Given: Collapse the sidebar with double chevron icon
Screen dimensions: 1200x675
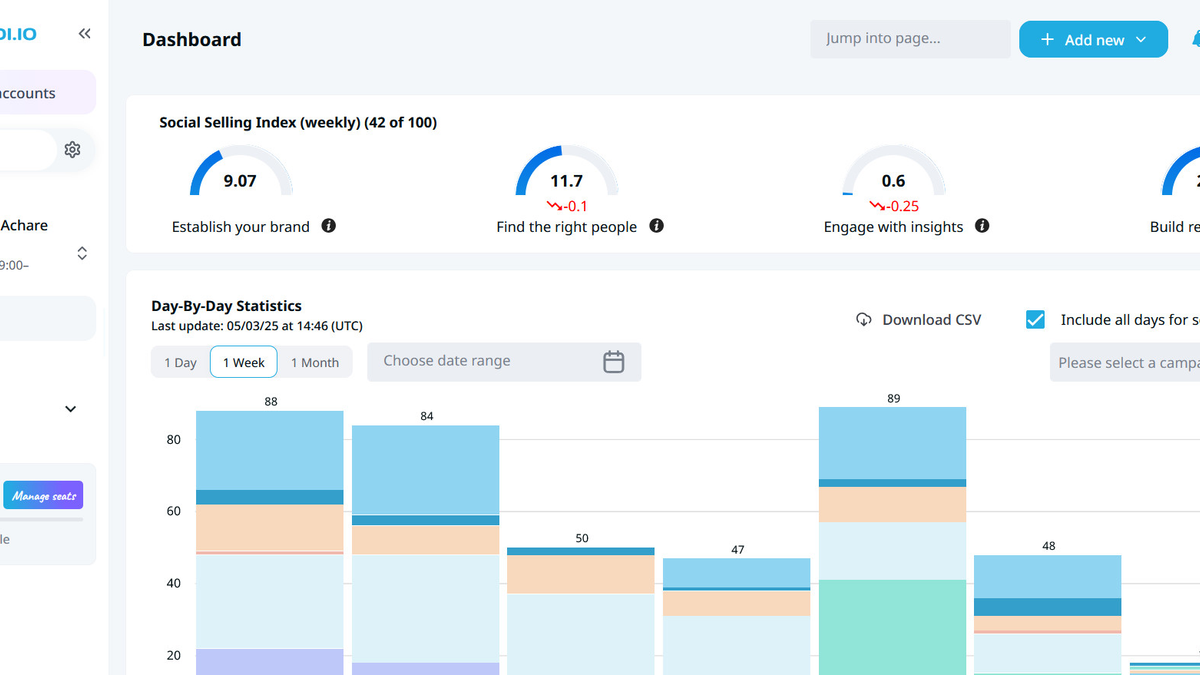Looking at the screenshot, I should click(85, 34).
